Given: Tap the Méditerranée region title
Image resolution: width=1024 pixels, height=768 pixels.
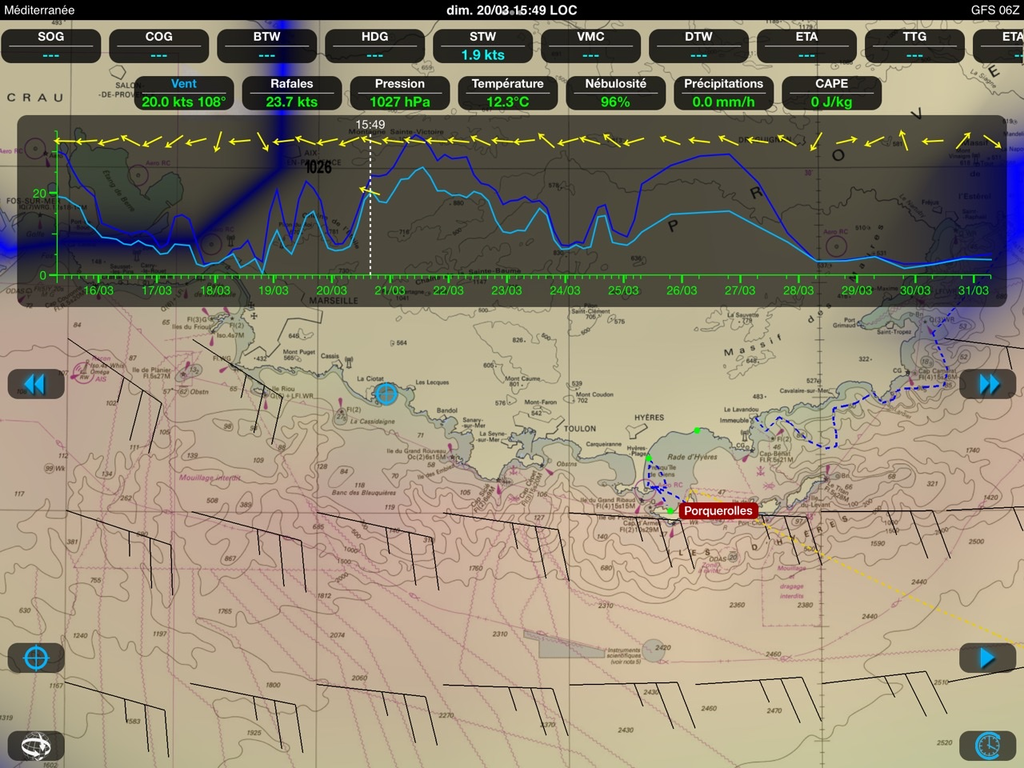Looking at the screenshot, I should [x=39, y=10].
